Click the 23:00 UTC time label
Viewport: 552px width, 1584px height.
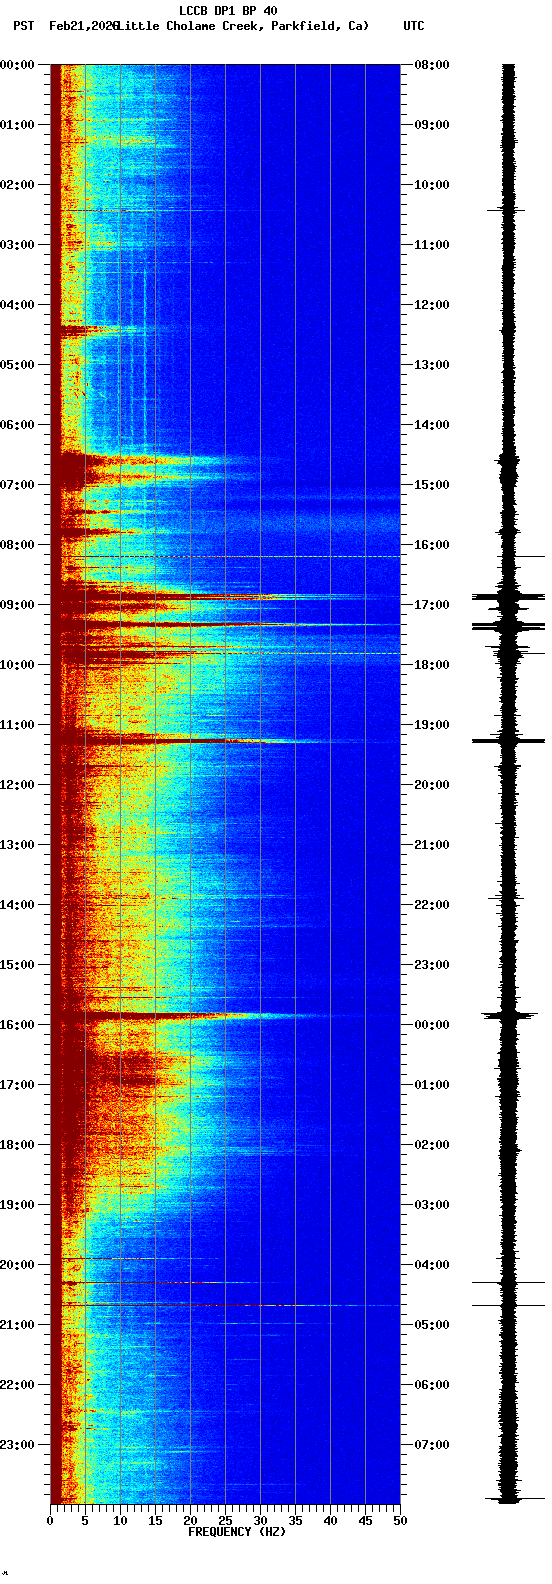pyautogui.click(x=432, y=965)
